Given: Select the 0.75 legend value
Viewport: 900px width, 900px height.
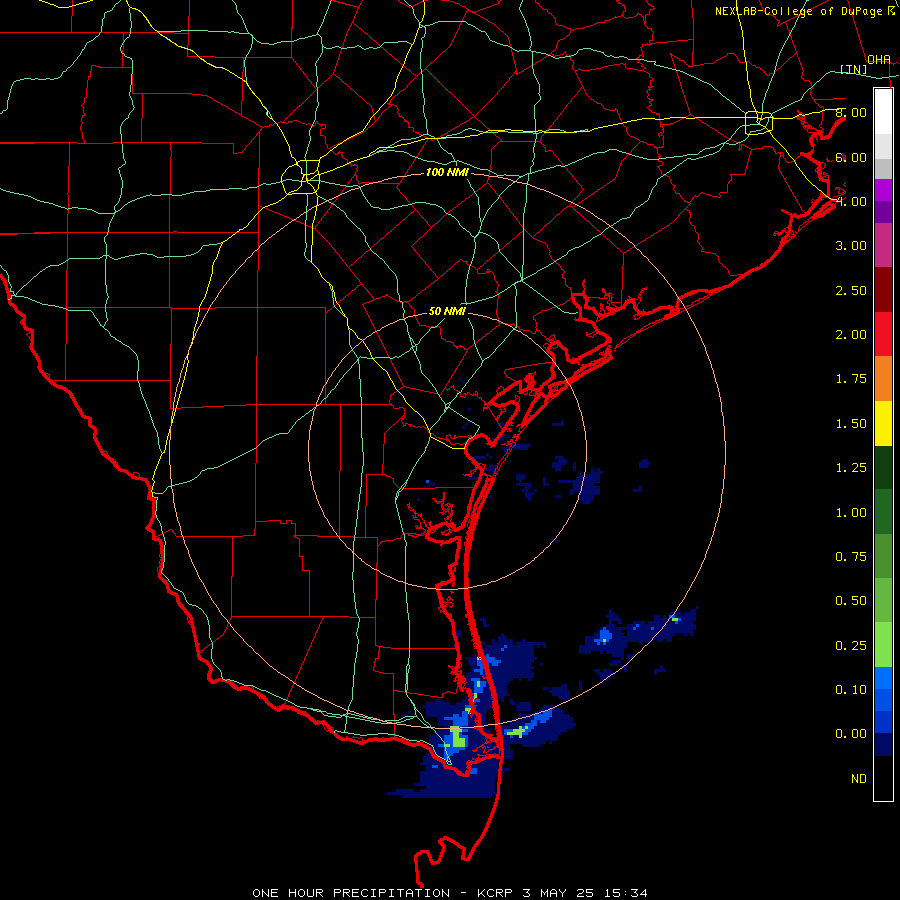Looking at the screenshot, I should point(851,557).
